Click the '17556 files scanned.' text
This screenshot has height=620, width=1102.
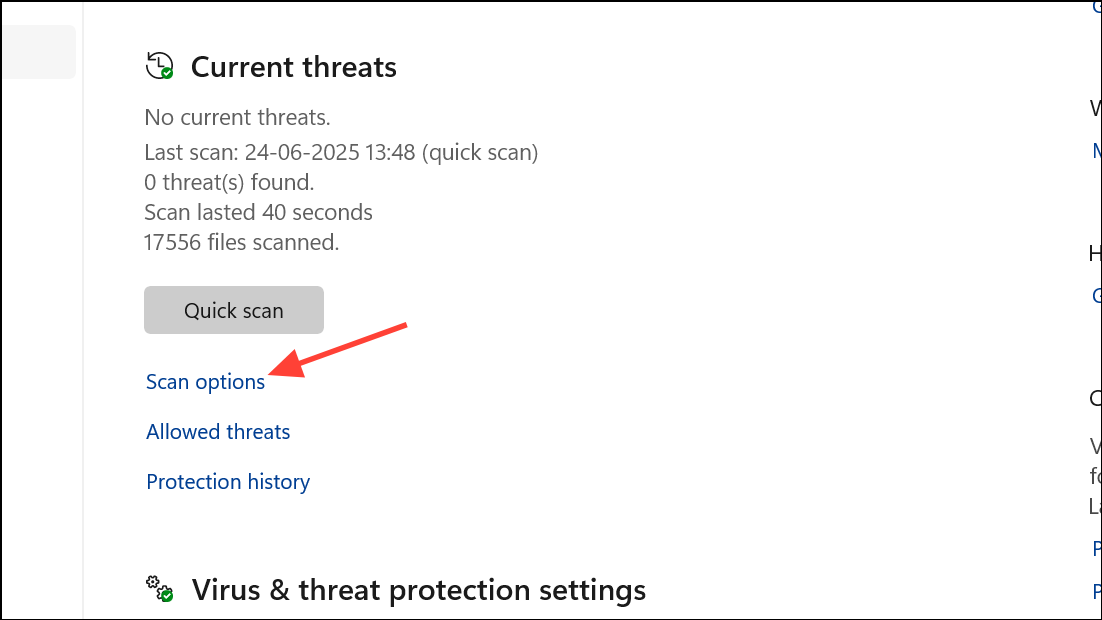241,242
